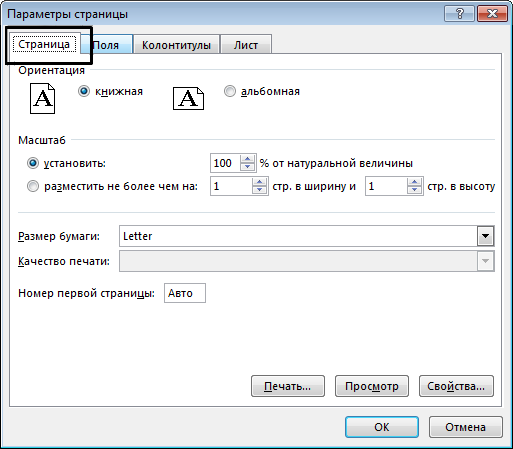
Task: Open the Колонтитулы tab
Action: click(176, 44)
